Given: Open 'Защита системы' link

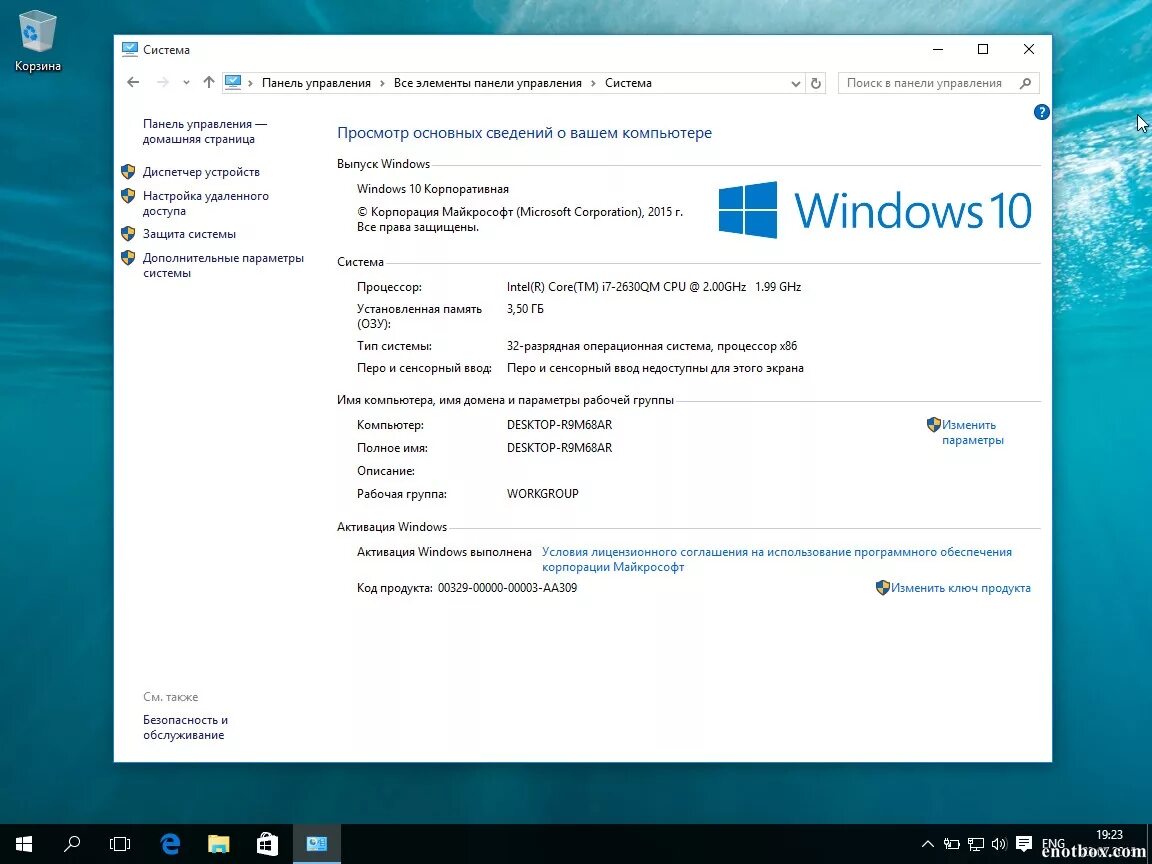Looking at the screenshot, I should 190,234.
